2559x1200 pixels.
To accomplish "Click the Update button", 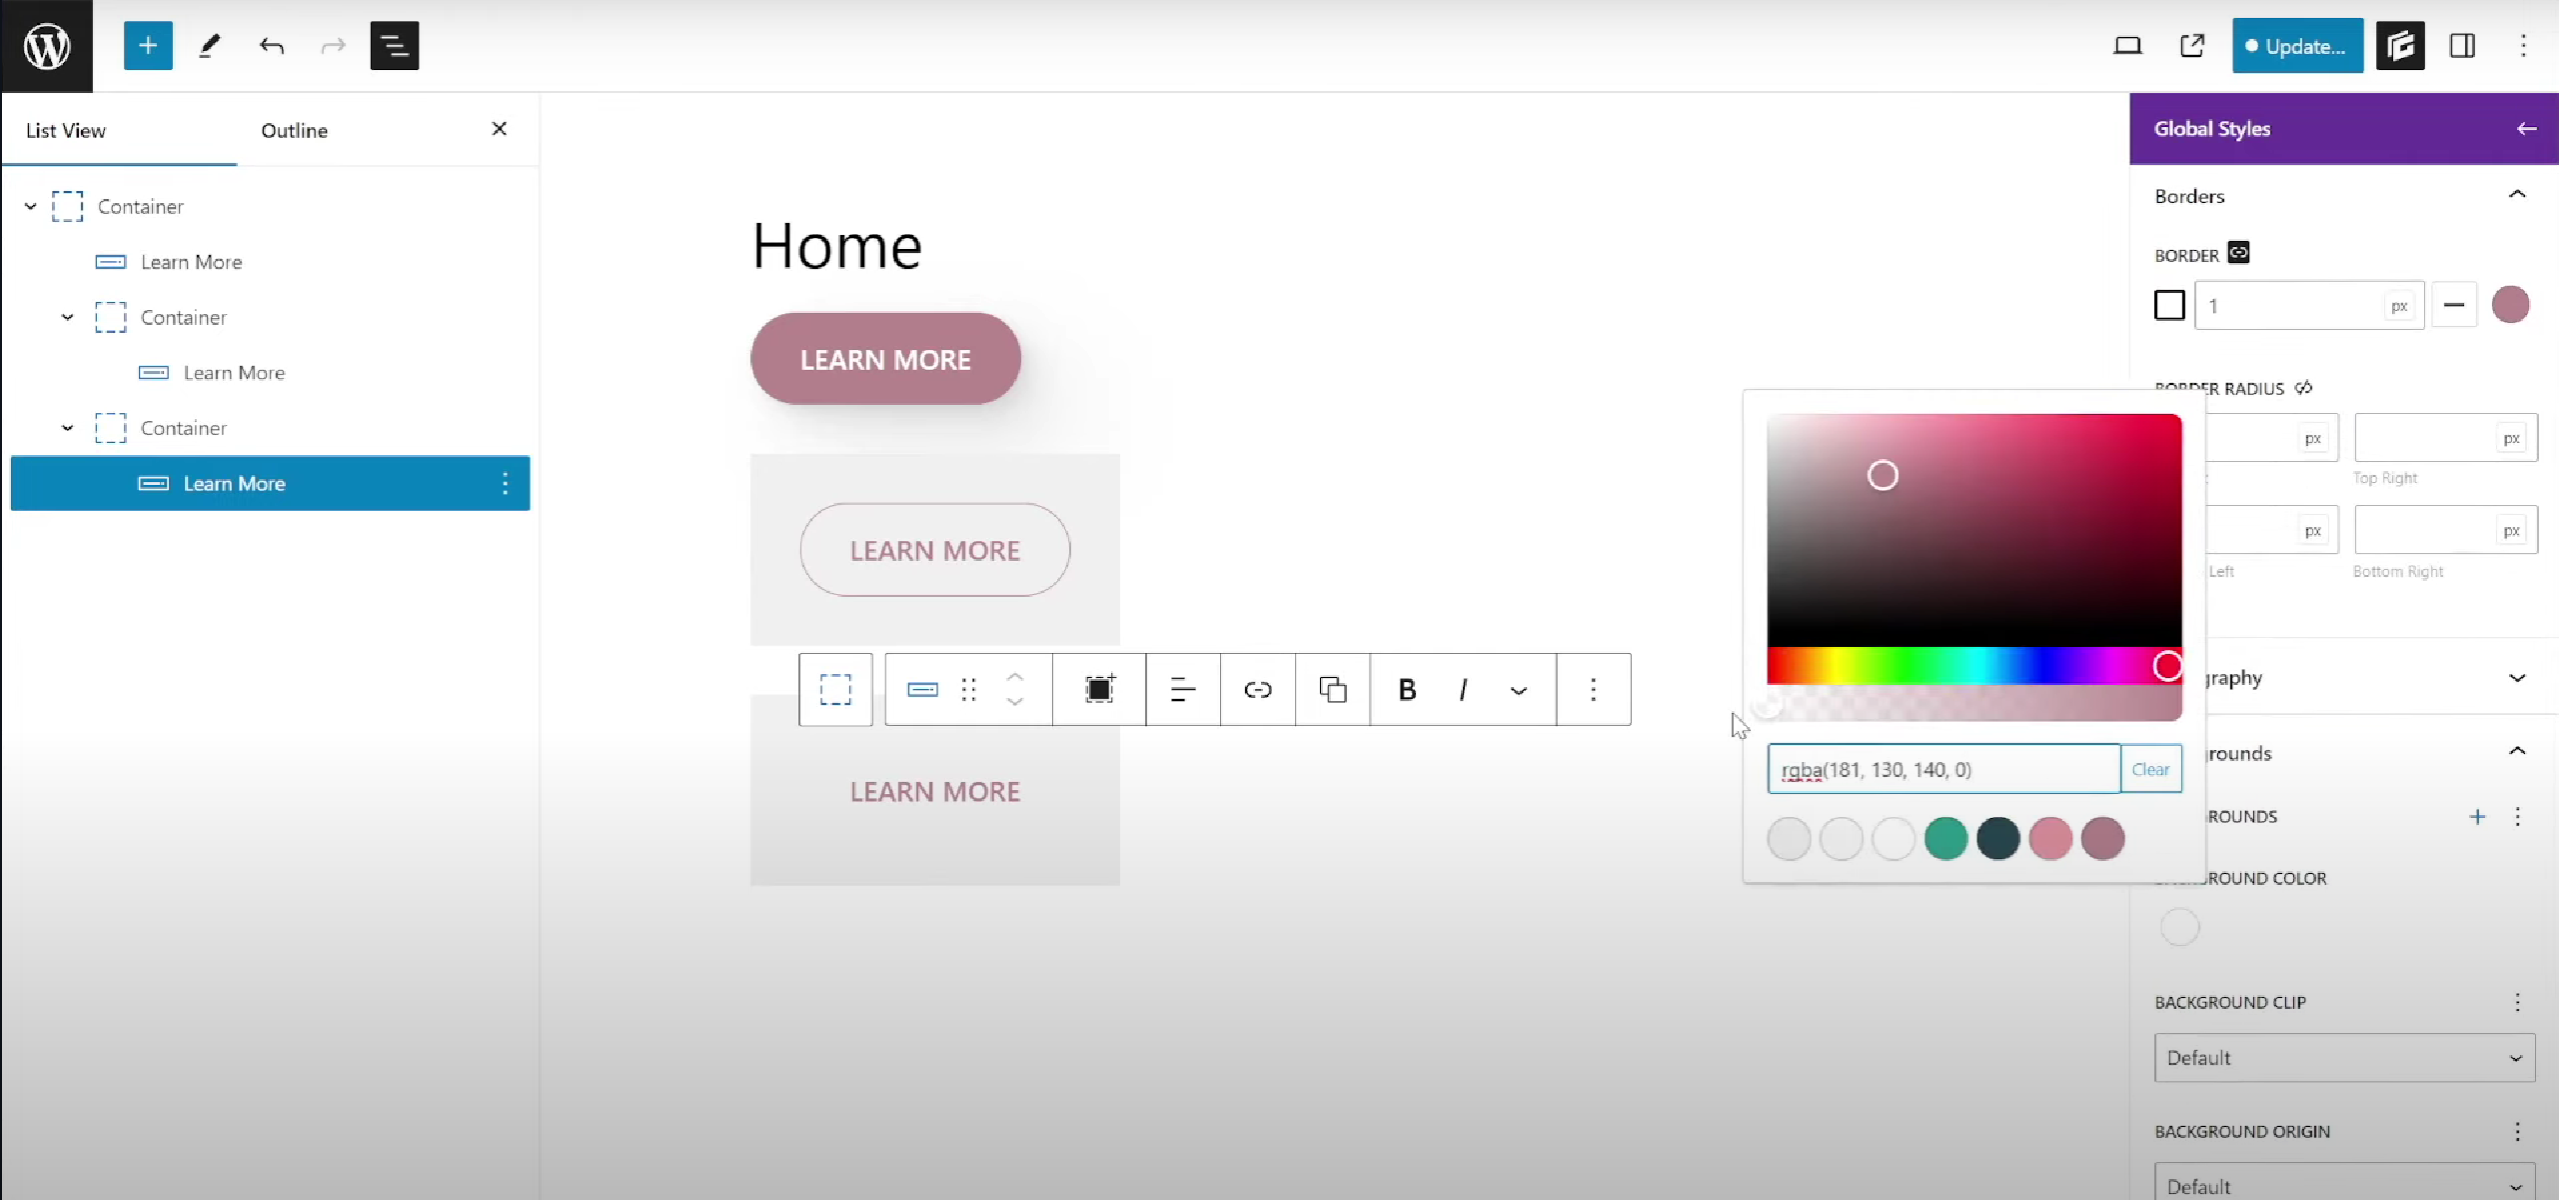I will click(x=2296, y=46).
